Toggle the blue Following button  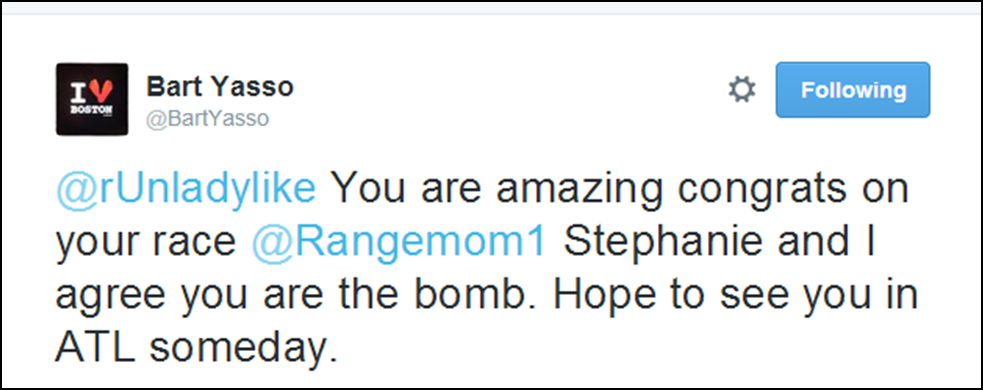[853, 90]
